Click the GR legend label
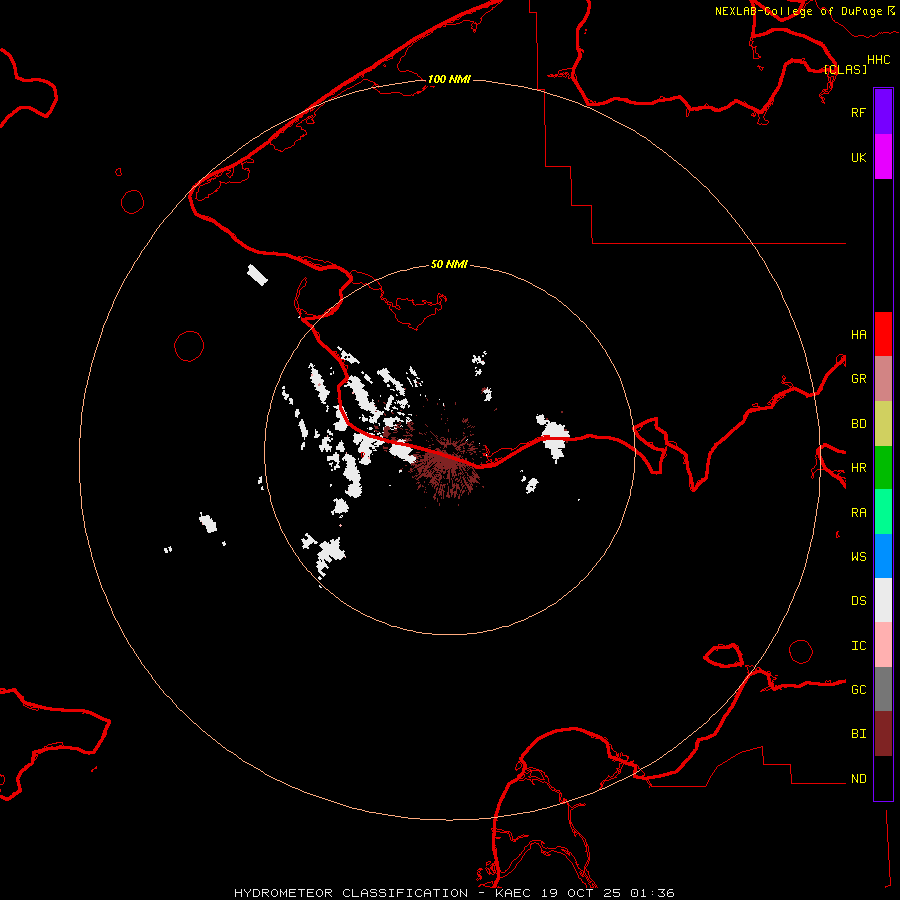This screenshot has width=900, height=900. (858, 379)
